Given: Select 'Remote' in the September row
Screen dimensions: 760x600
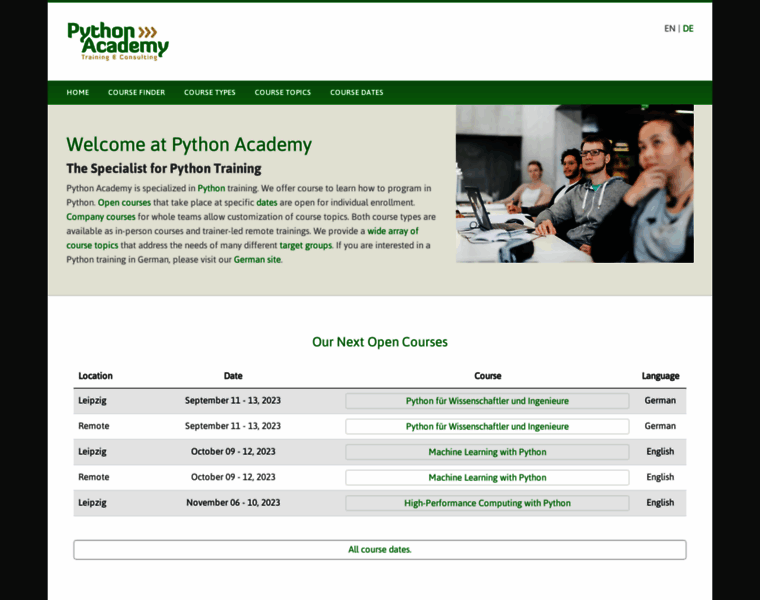Looking at the screenshot, I should (94, 426).
